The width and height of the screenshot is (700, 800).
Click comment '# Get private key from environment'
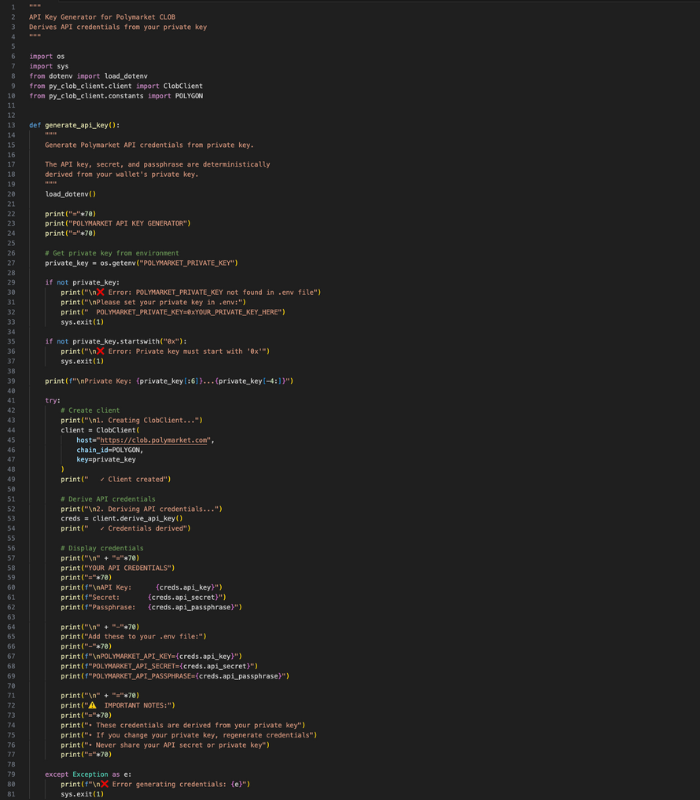(112, 253)
